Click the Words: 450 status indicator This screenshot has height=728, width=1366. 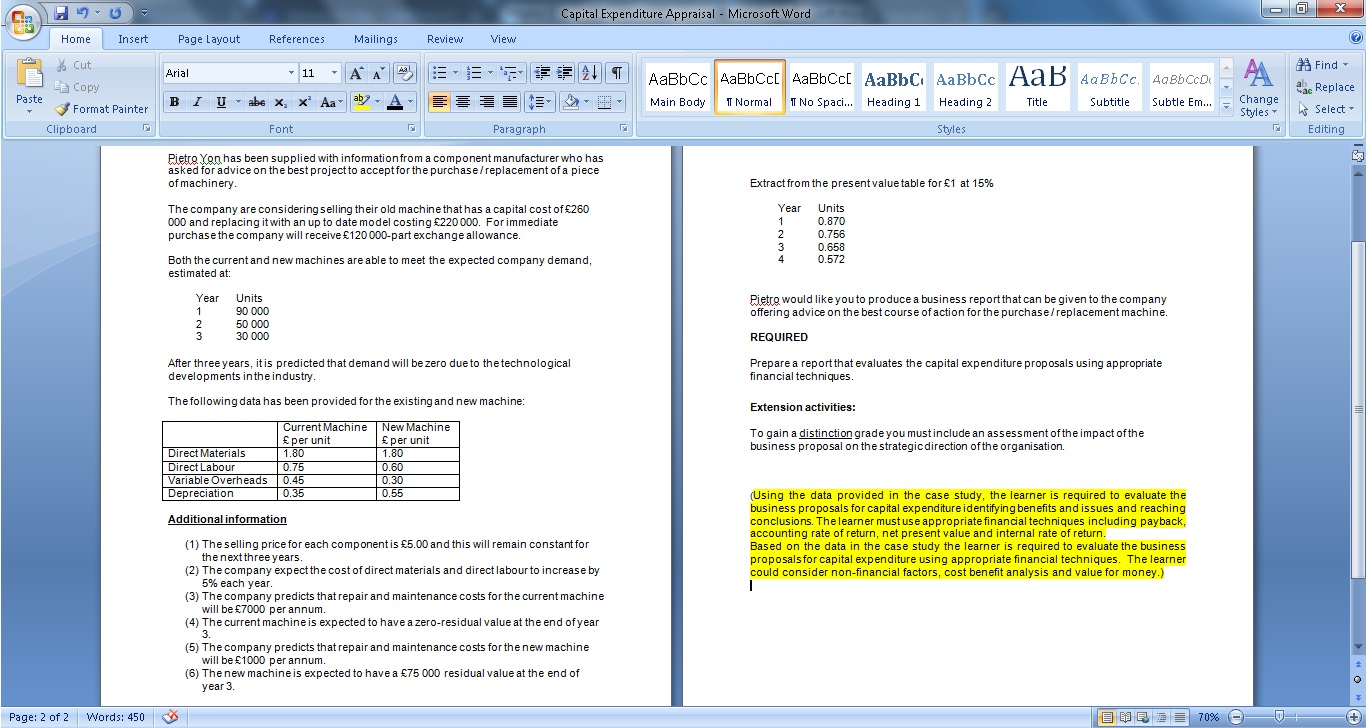(115, 717)
